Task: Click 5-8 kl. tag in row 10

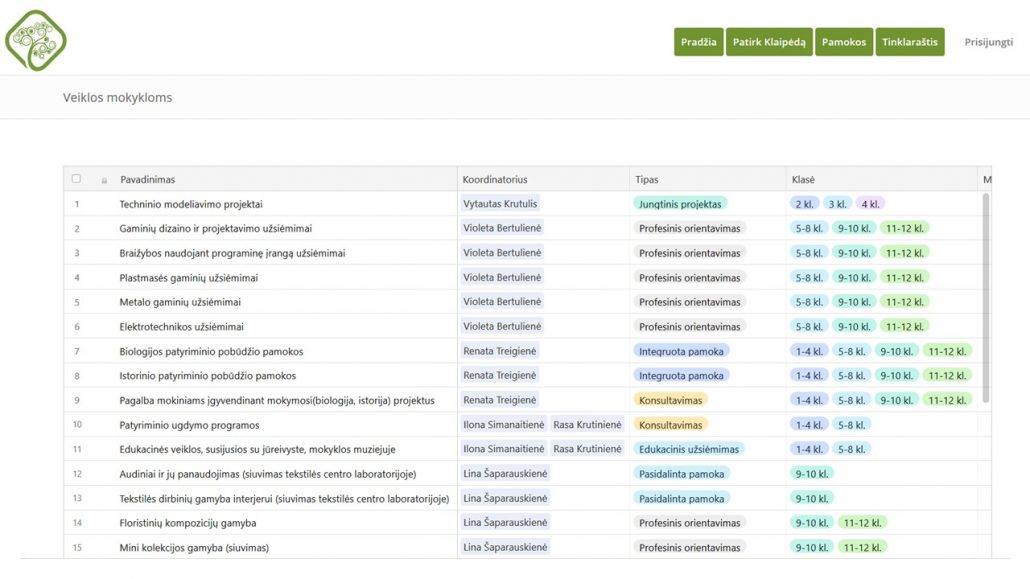Action: click(851, 425)
